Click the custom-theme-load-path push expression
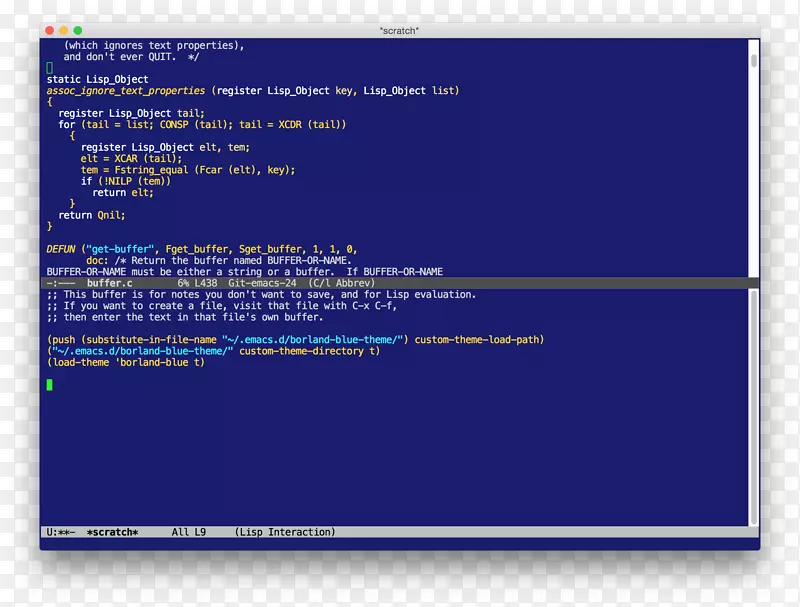The width and height of the screenshot is (800, 607). point(295,339)
